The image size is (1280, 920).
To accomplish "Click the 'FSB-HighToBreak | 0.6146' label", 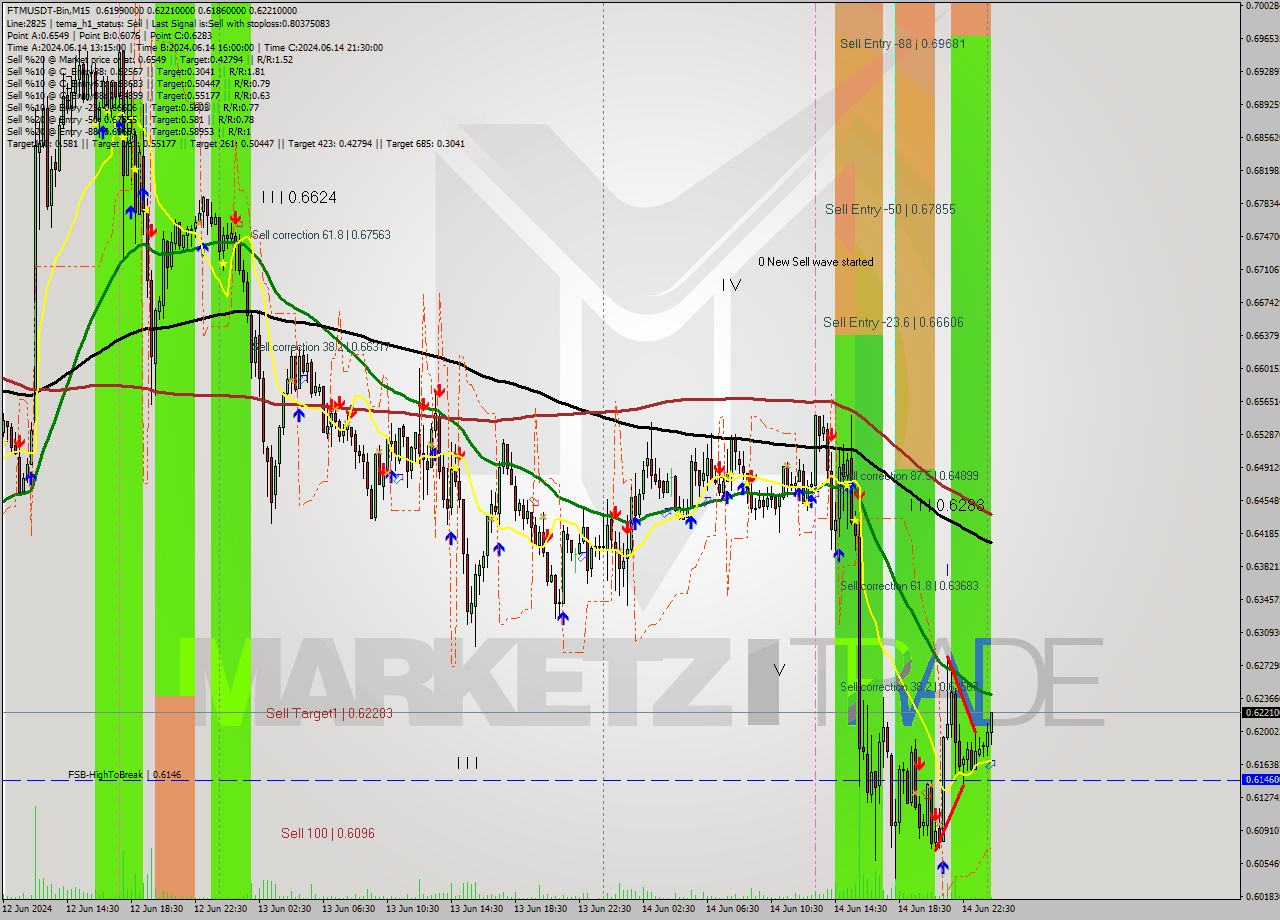I will coord(125,775).
